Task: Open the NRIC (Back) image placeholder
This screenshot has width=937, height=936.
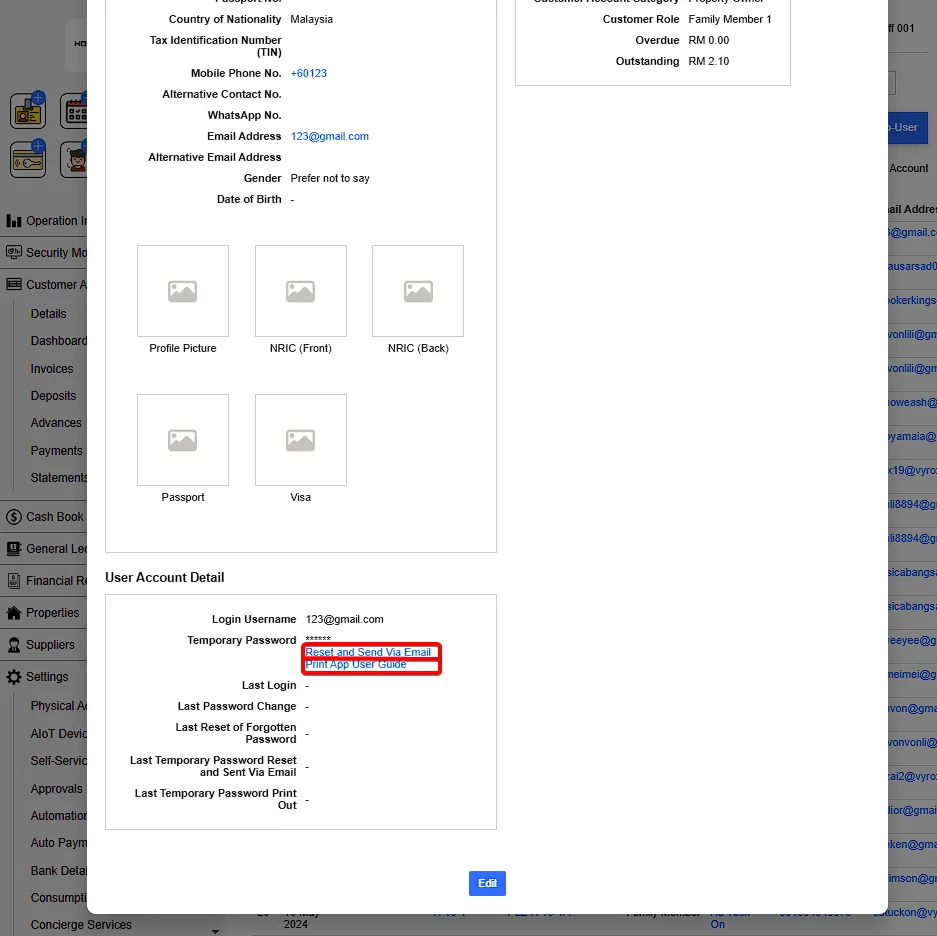Action: click(418, 291)
